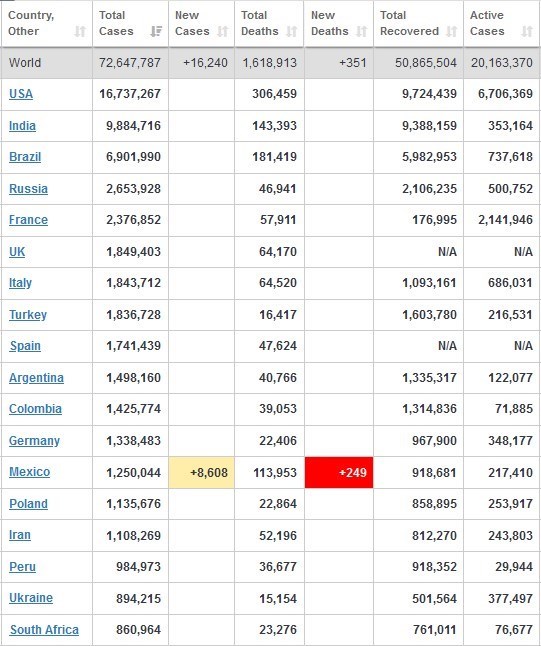The height and width of the screenshot is (646, 541).
Task: Open the India country link
Action: [22, 126]
